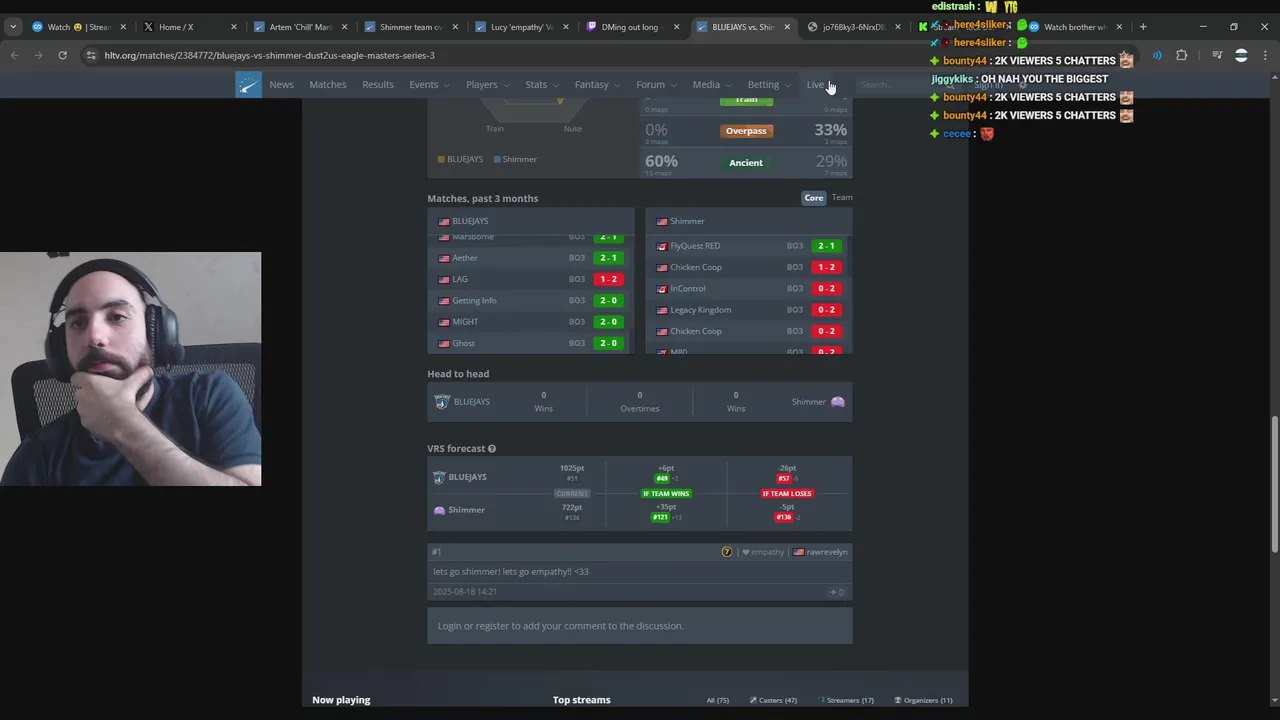Image resolution: width=1280 pixels, height=720 pixels.
Task: Go back to the previous page
Action: point(15,55)
